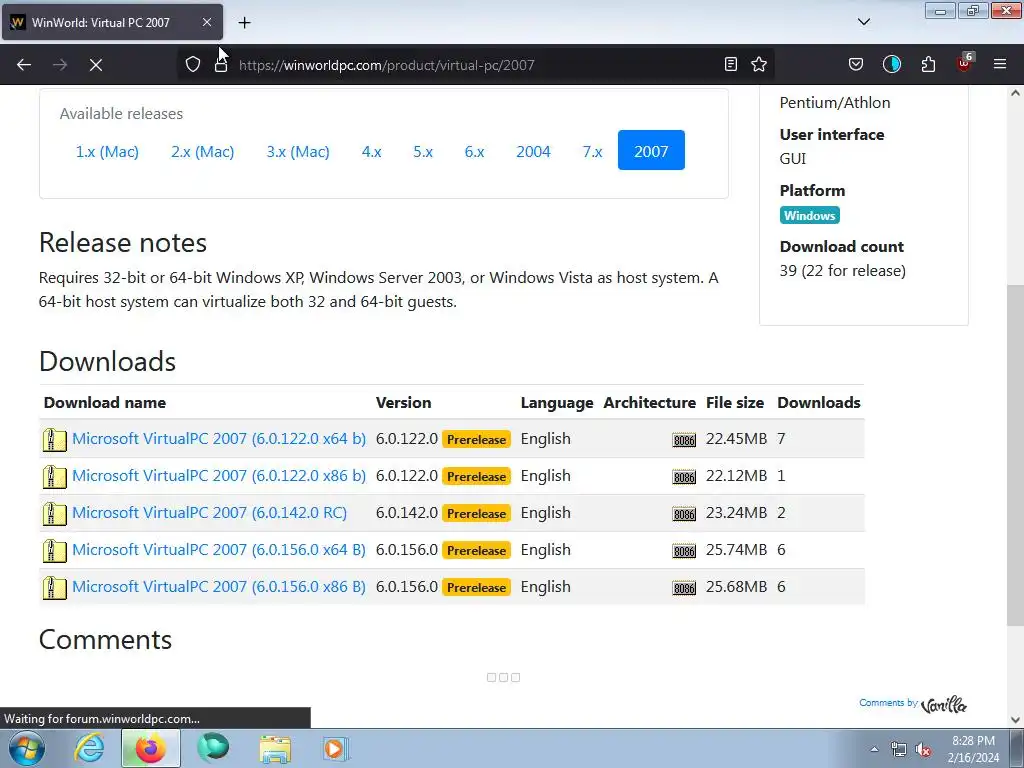This screenshot has height=768, width=1024.
Task: Select the 5.x release
Action: coord(423,152)
